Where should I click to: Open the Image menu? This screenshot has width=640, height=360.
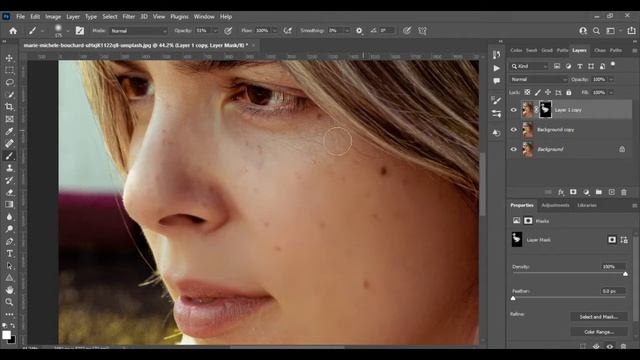click(53, 17)
